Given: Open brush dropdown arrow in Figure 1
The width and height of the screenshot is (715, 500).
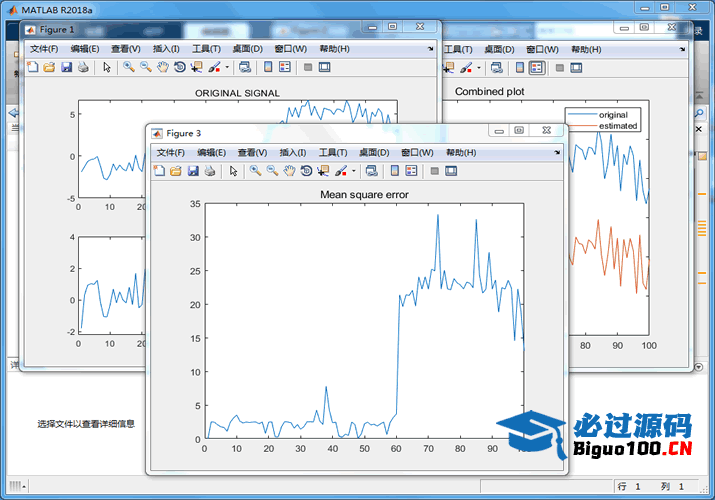Looking at the screenshot, I should click(227, 67).
